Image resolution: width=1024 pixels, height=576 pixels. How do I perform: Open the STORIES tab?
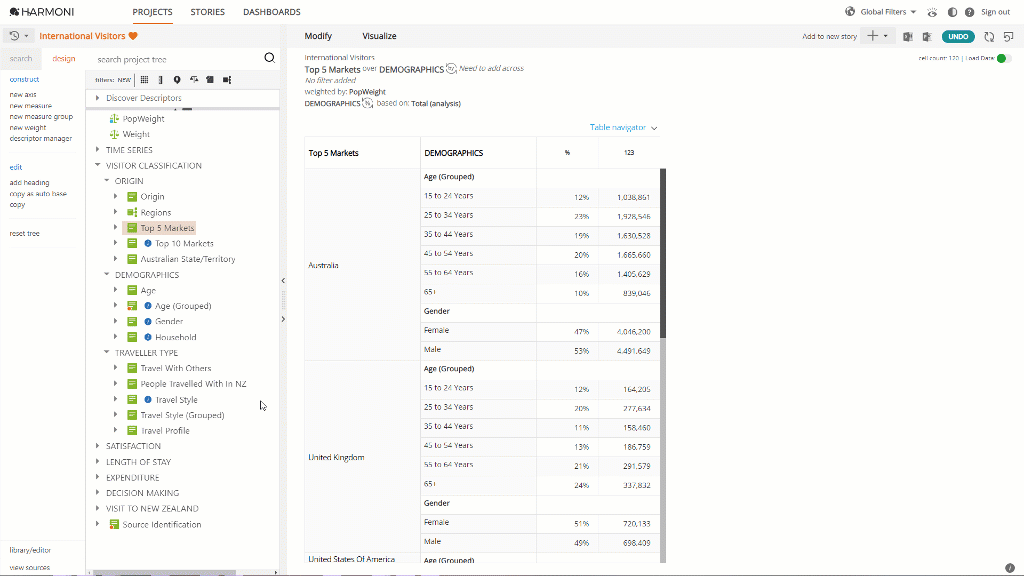pyautogui.click(x=208, y=12)
